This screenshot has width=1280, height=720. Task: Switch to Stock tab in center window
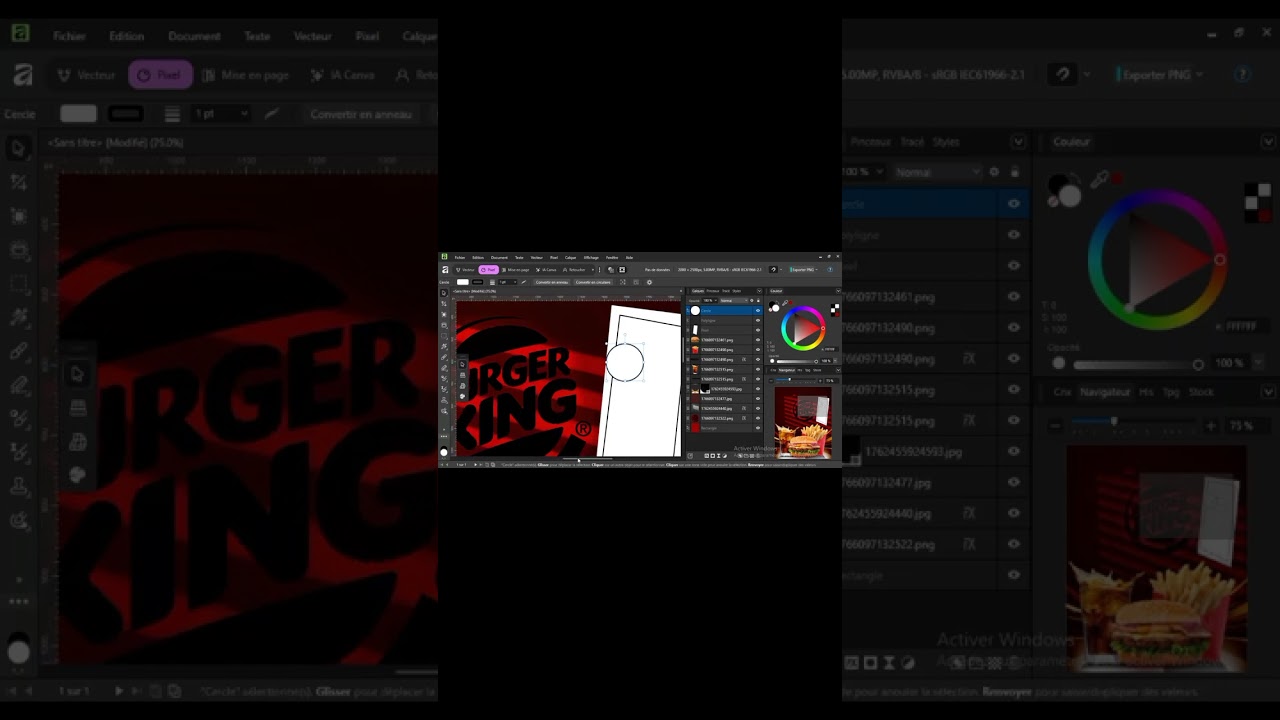(x=817, y=370)
